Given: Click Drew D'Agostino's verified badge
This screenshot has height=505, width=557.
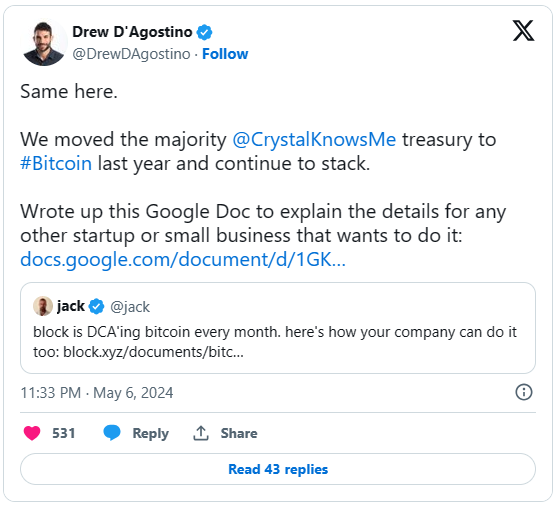Looking at the screenshot, I should click(x=204, y=32).
